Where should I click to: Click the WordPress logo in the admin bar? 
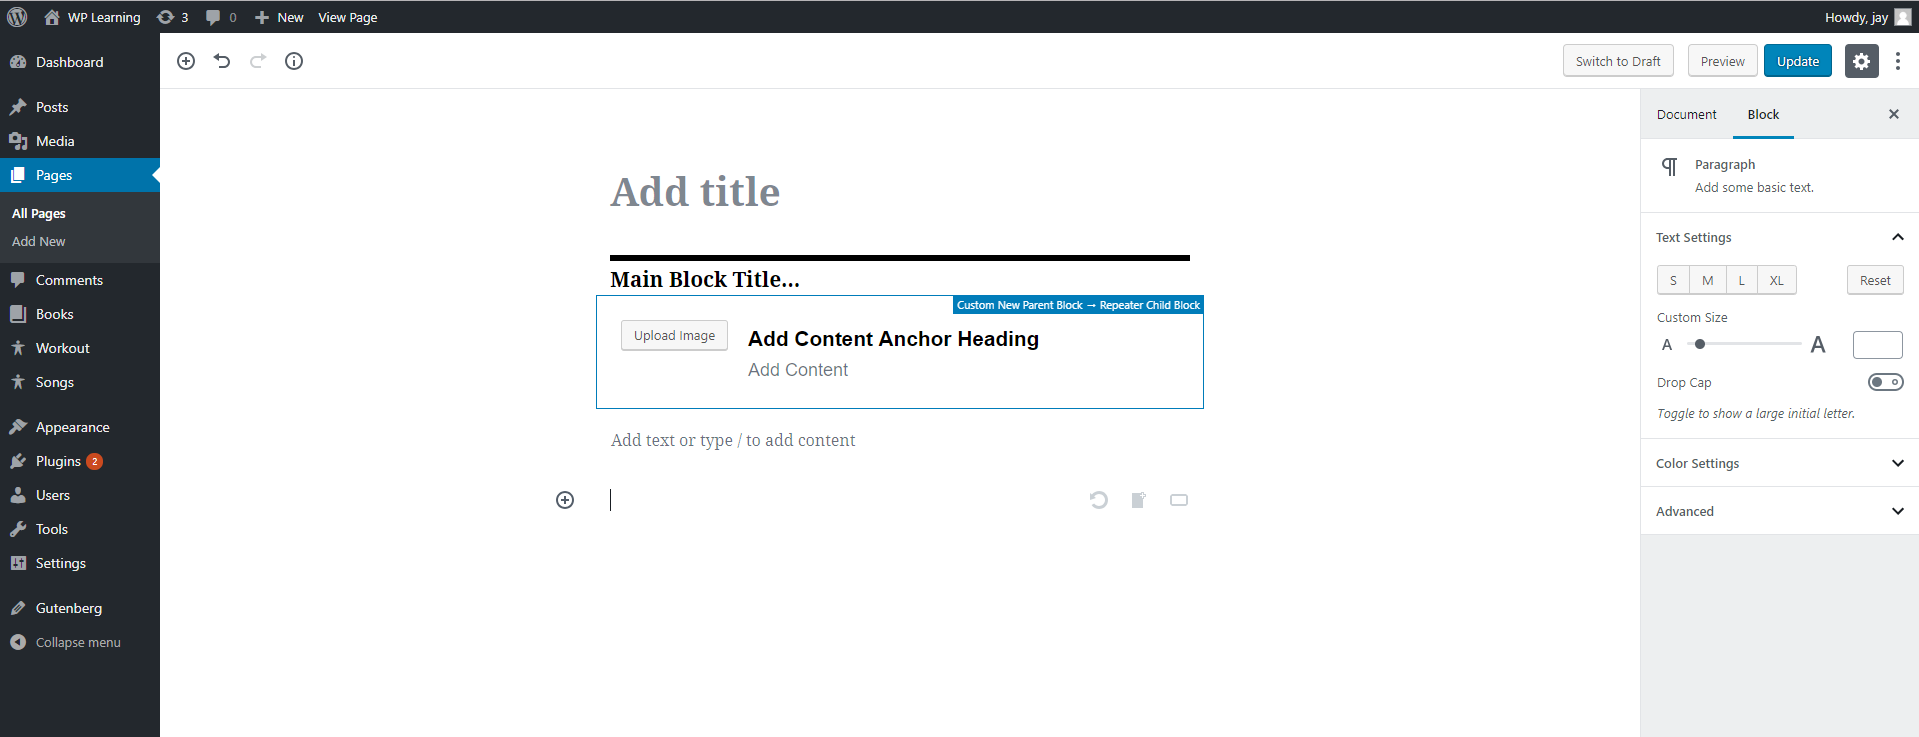click(x=17, y=17)
